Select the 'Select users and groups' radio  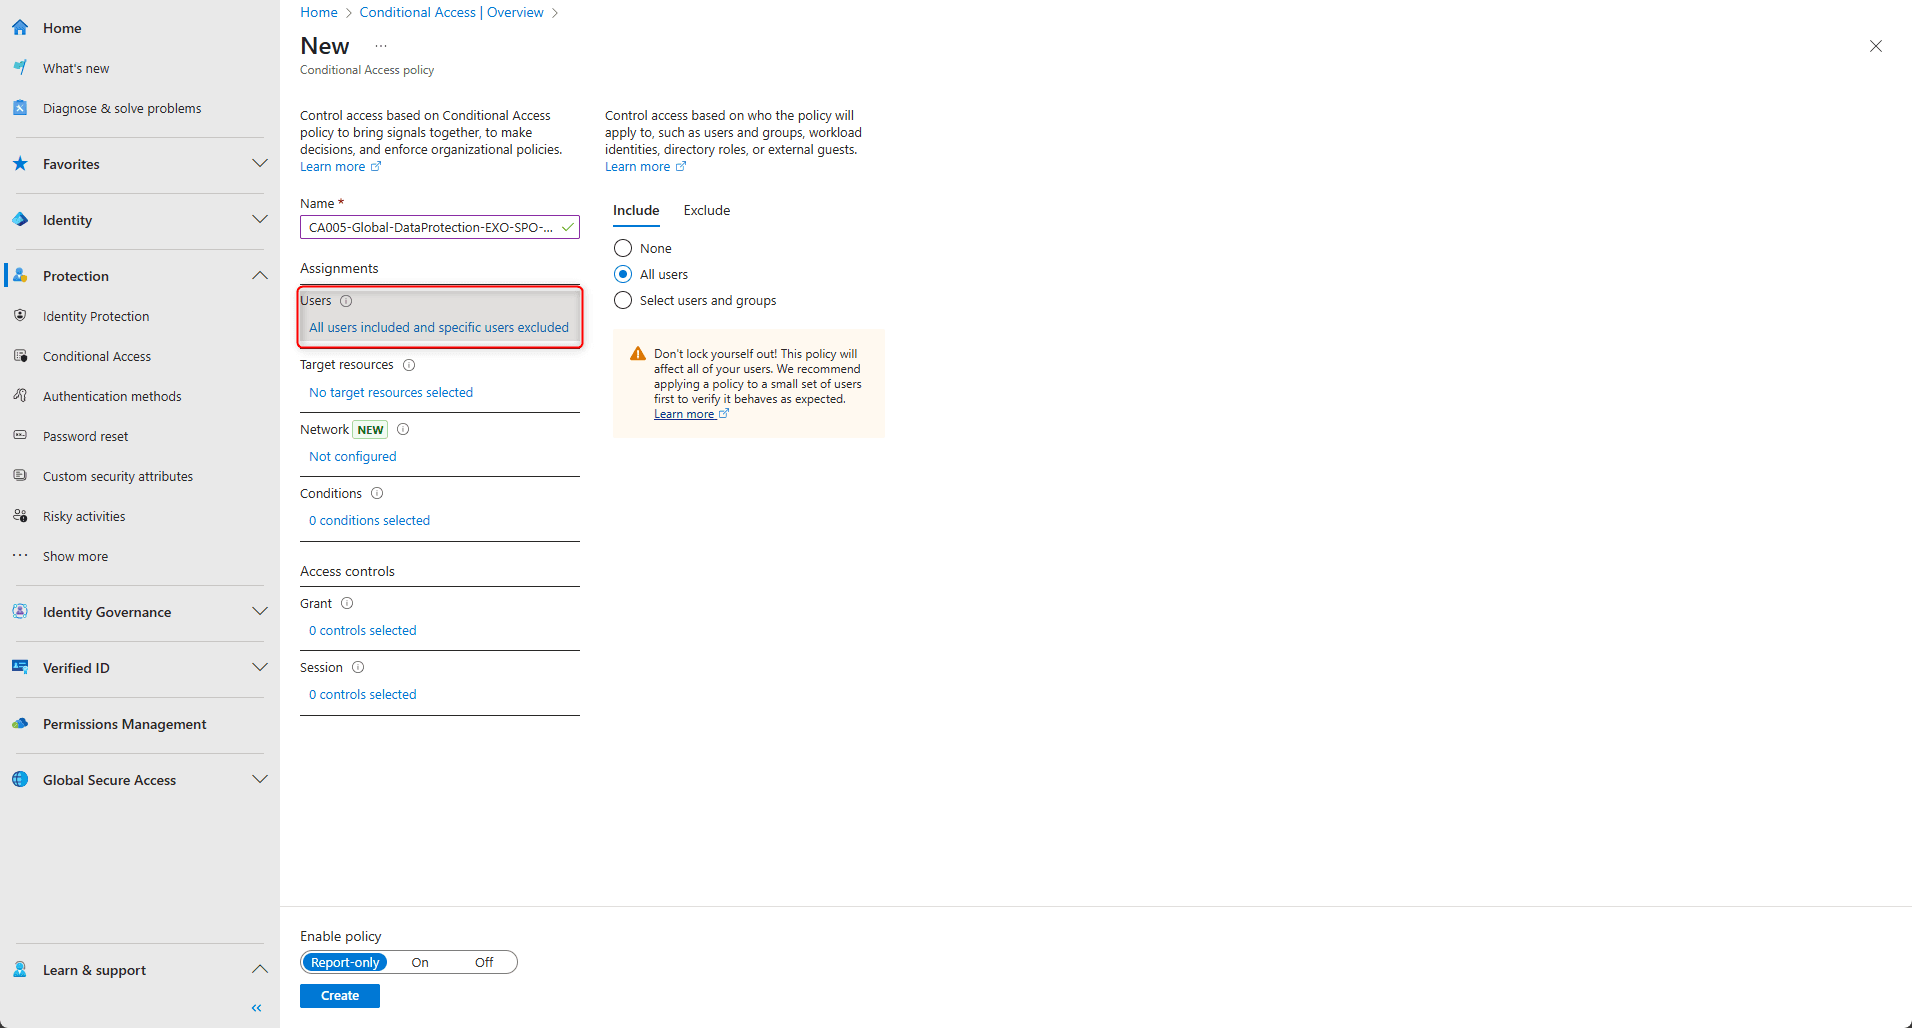tap(623, 300)
